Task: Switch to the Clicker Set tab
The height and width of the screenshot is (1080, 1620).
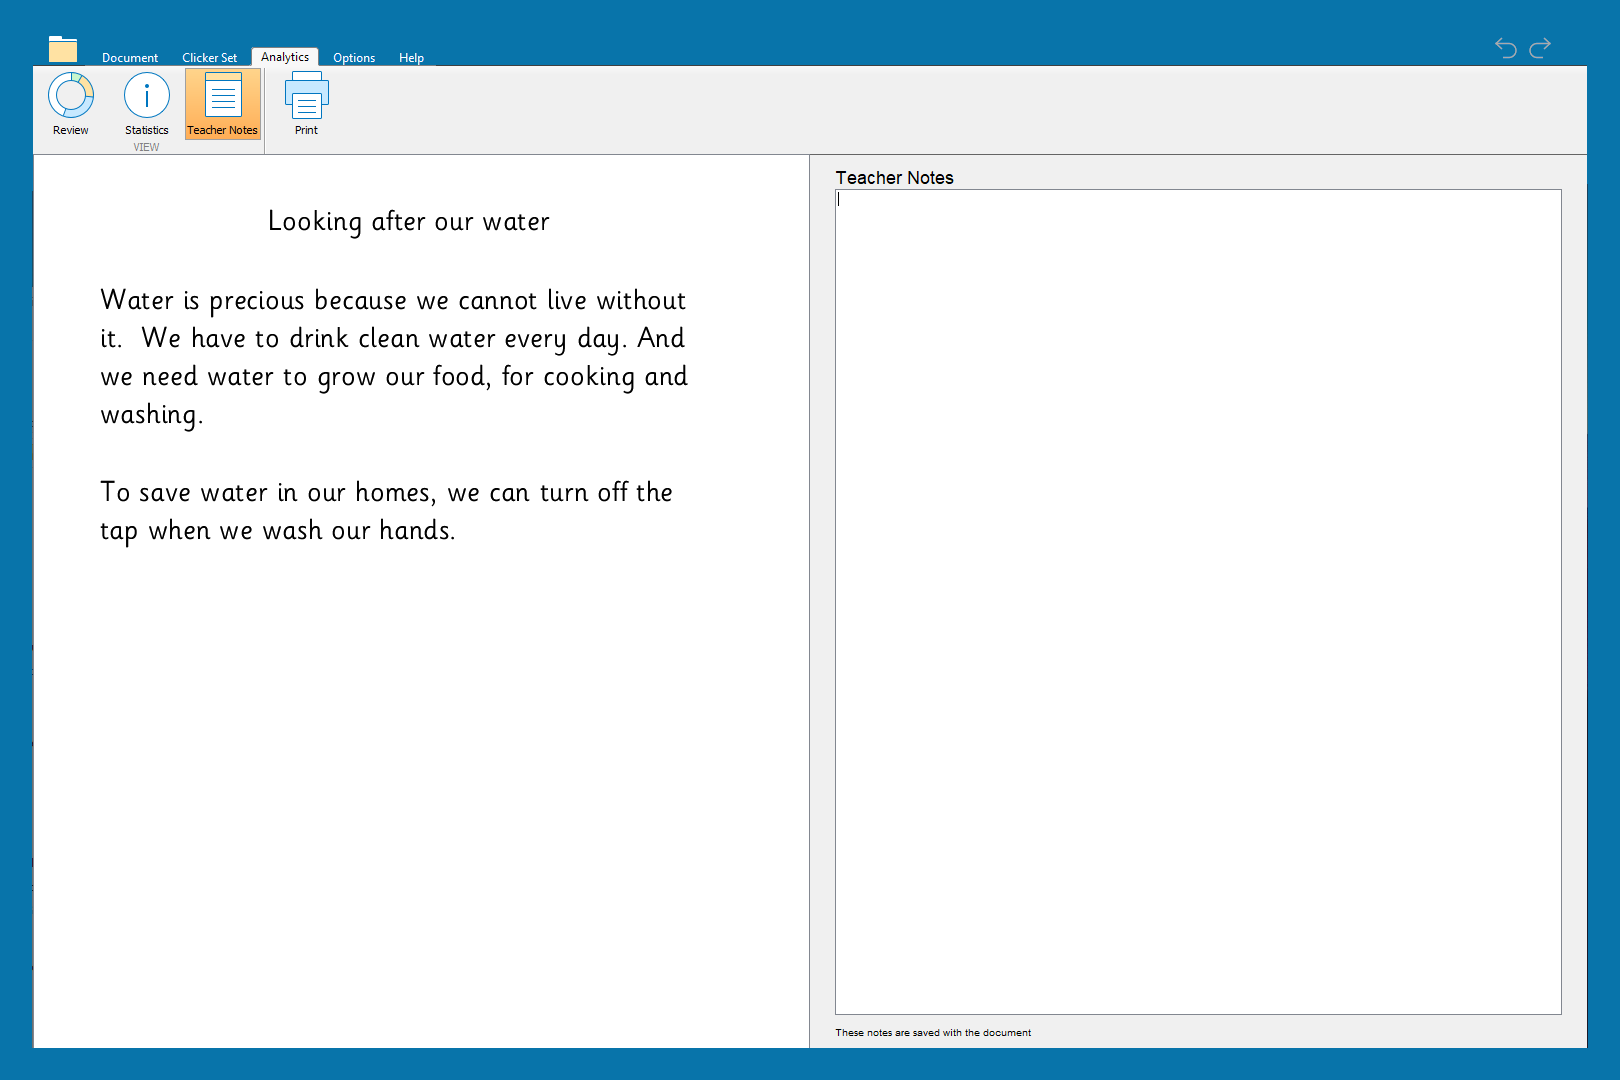Action: tap(210, 58)
